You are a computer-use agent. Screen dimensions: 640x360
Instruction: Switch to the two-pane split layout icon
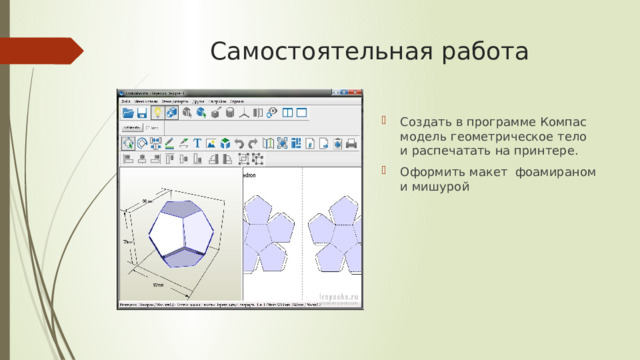[x=287, y=113]
